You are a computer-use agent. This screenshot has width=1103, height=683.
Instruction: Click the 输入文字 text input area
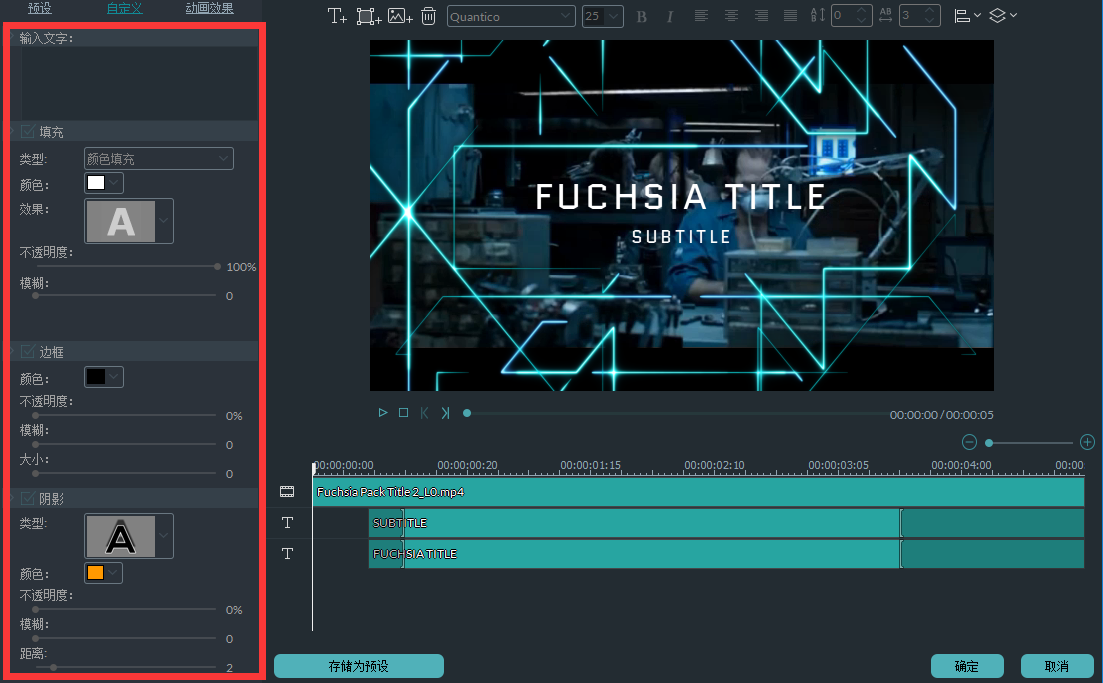click(x=139, y=84)
